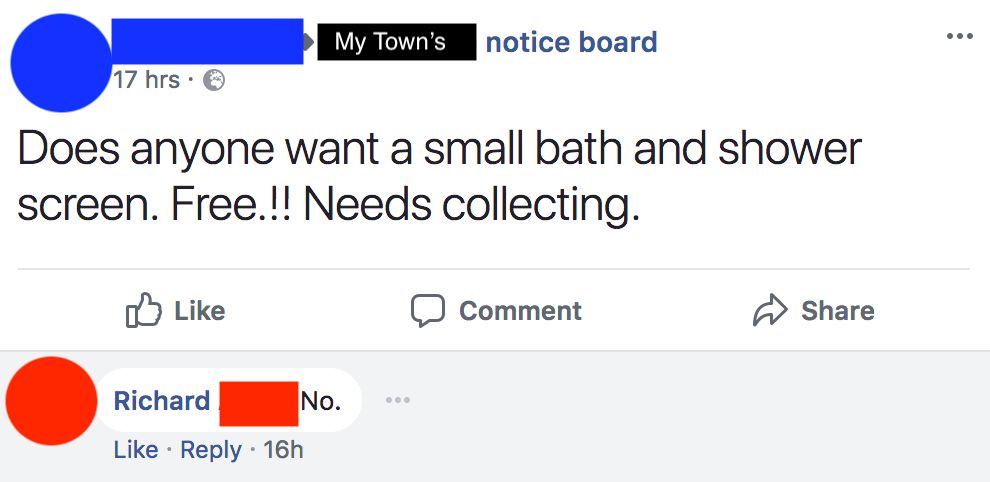Open the poster's blue profile picture

tap(60, 62)
